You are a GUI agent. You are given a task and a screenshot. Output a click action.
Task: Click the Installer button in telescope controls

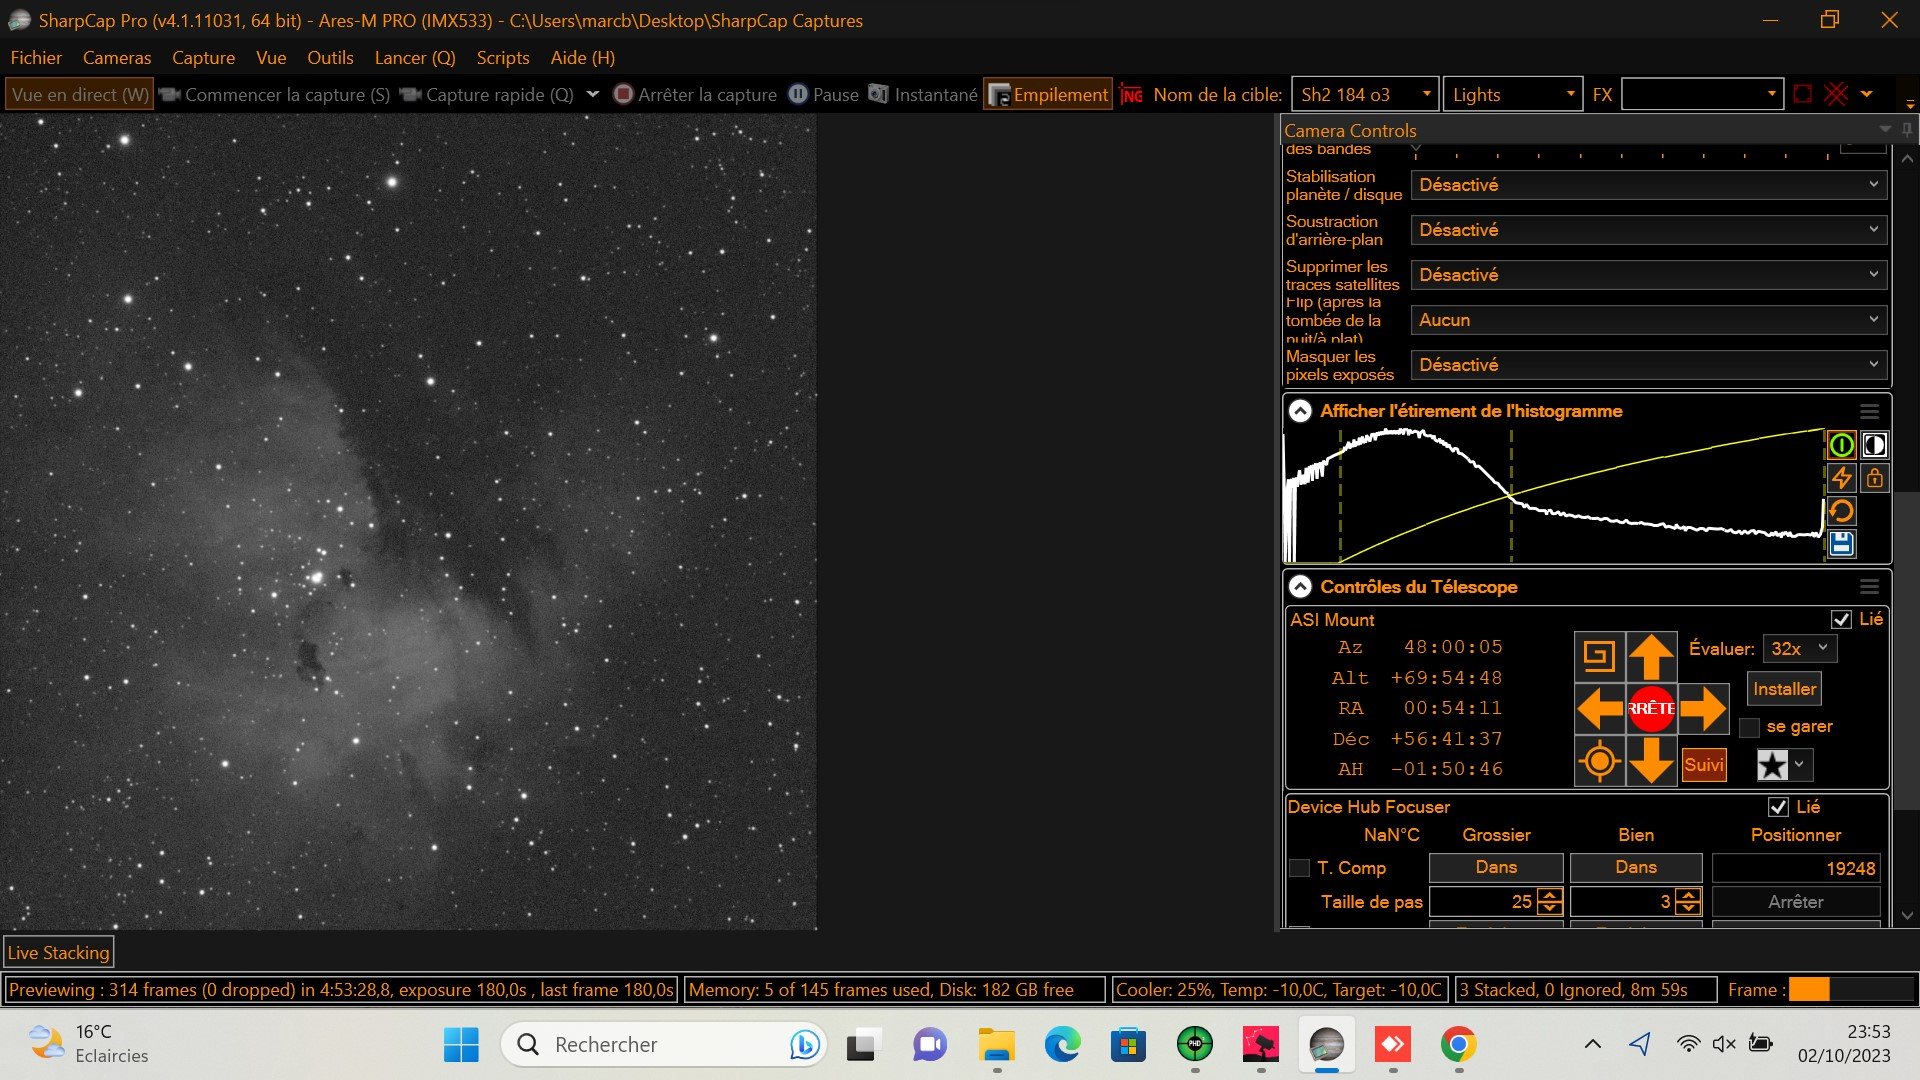1784,688
